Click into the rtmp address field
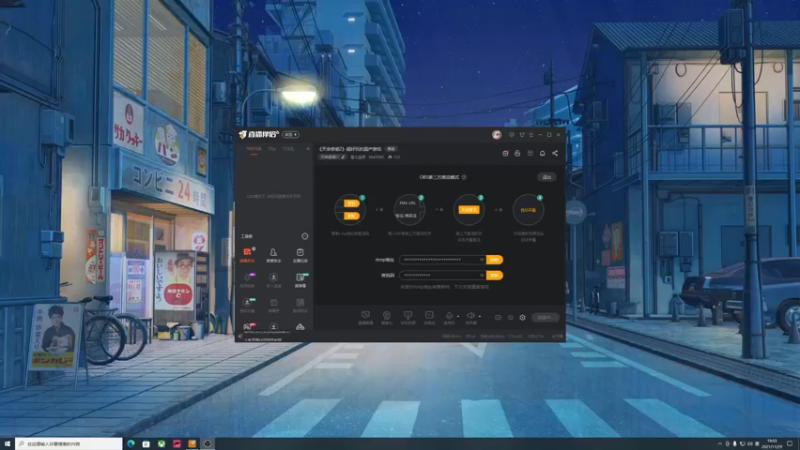The width and height of the screenshot is (800, 450). [x=442, y=260]
